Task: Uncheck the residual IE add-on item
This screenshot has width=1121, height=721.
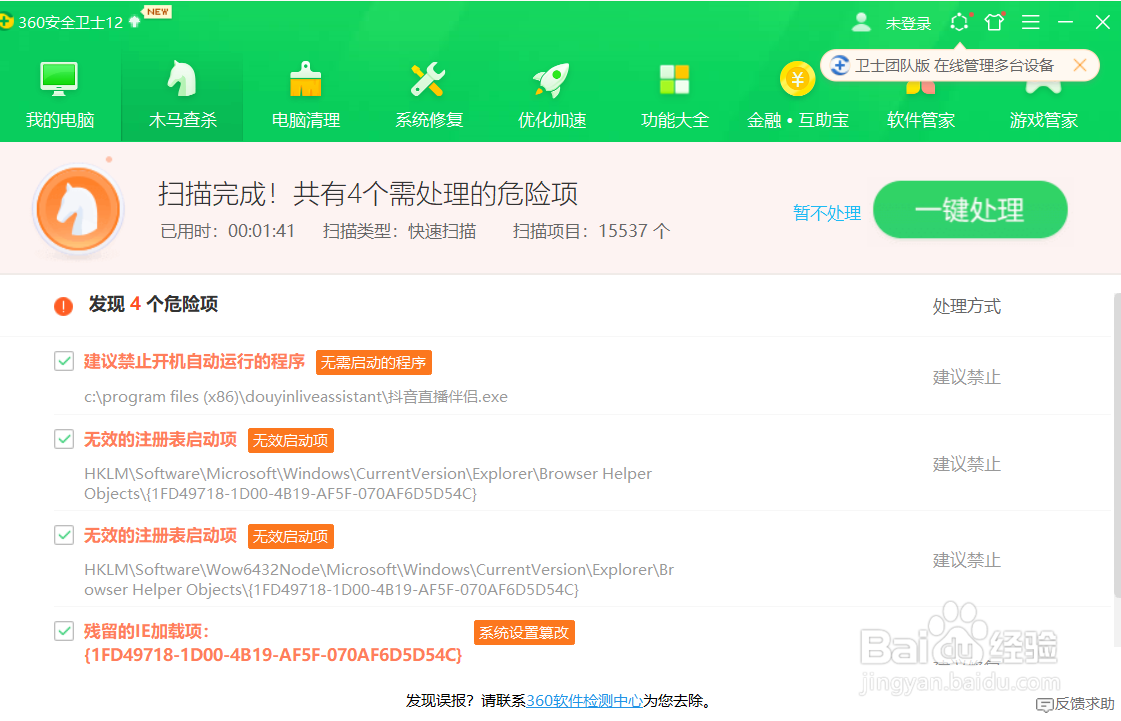Action: pyautogui.click(x=64, y=631)
